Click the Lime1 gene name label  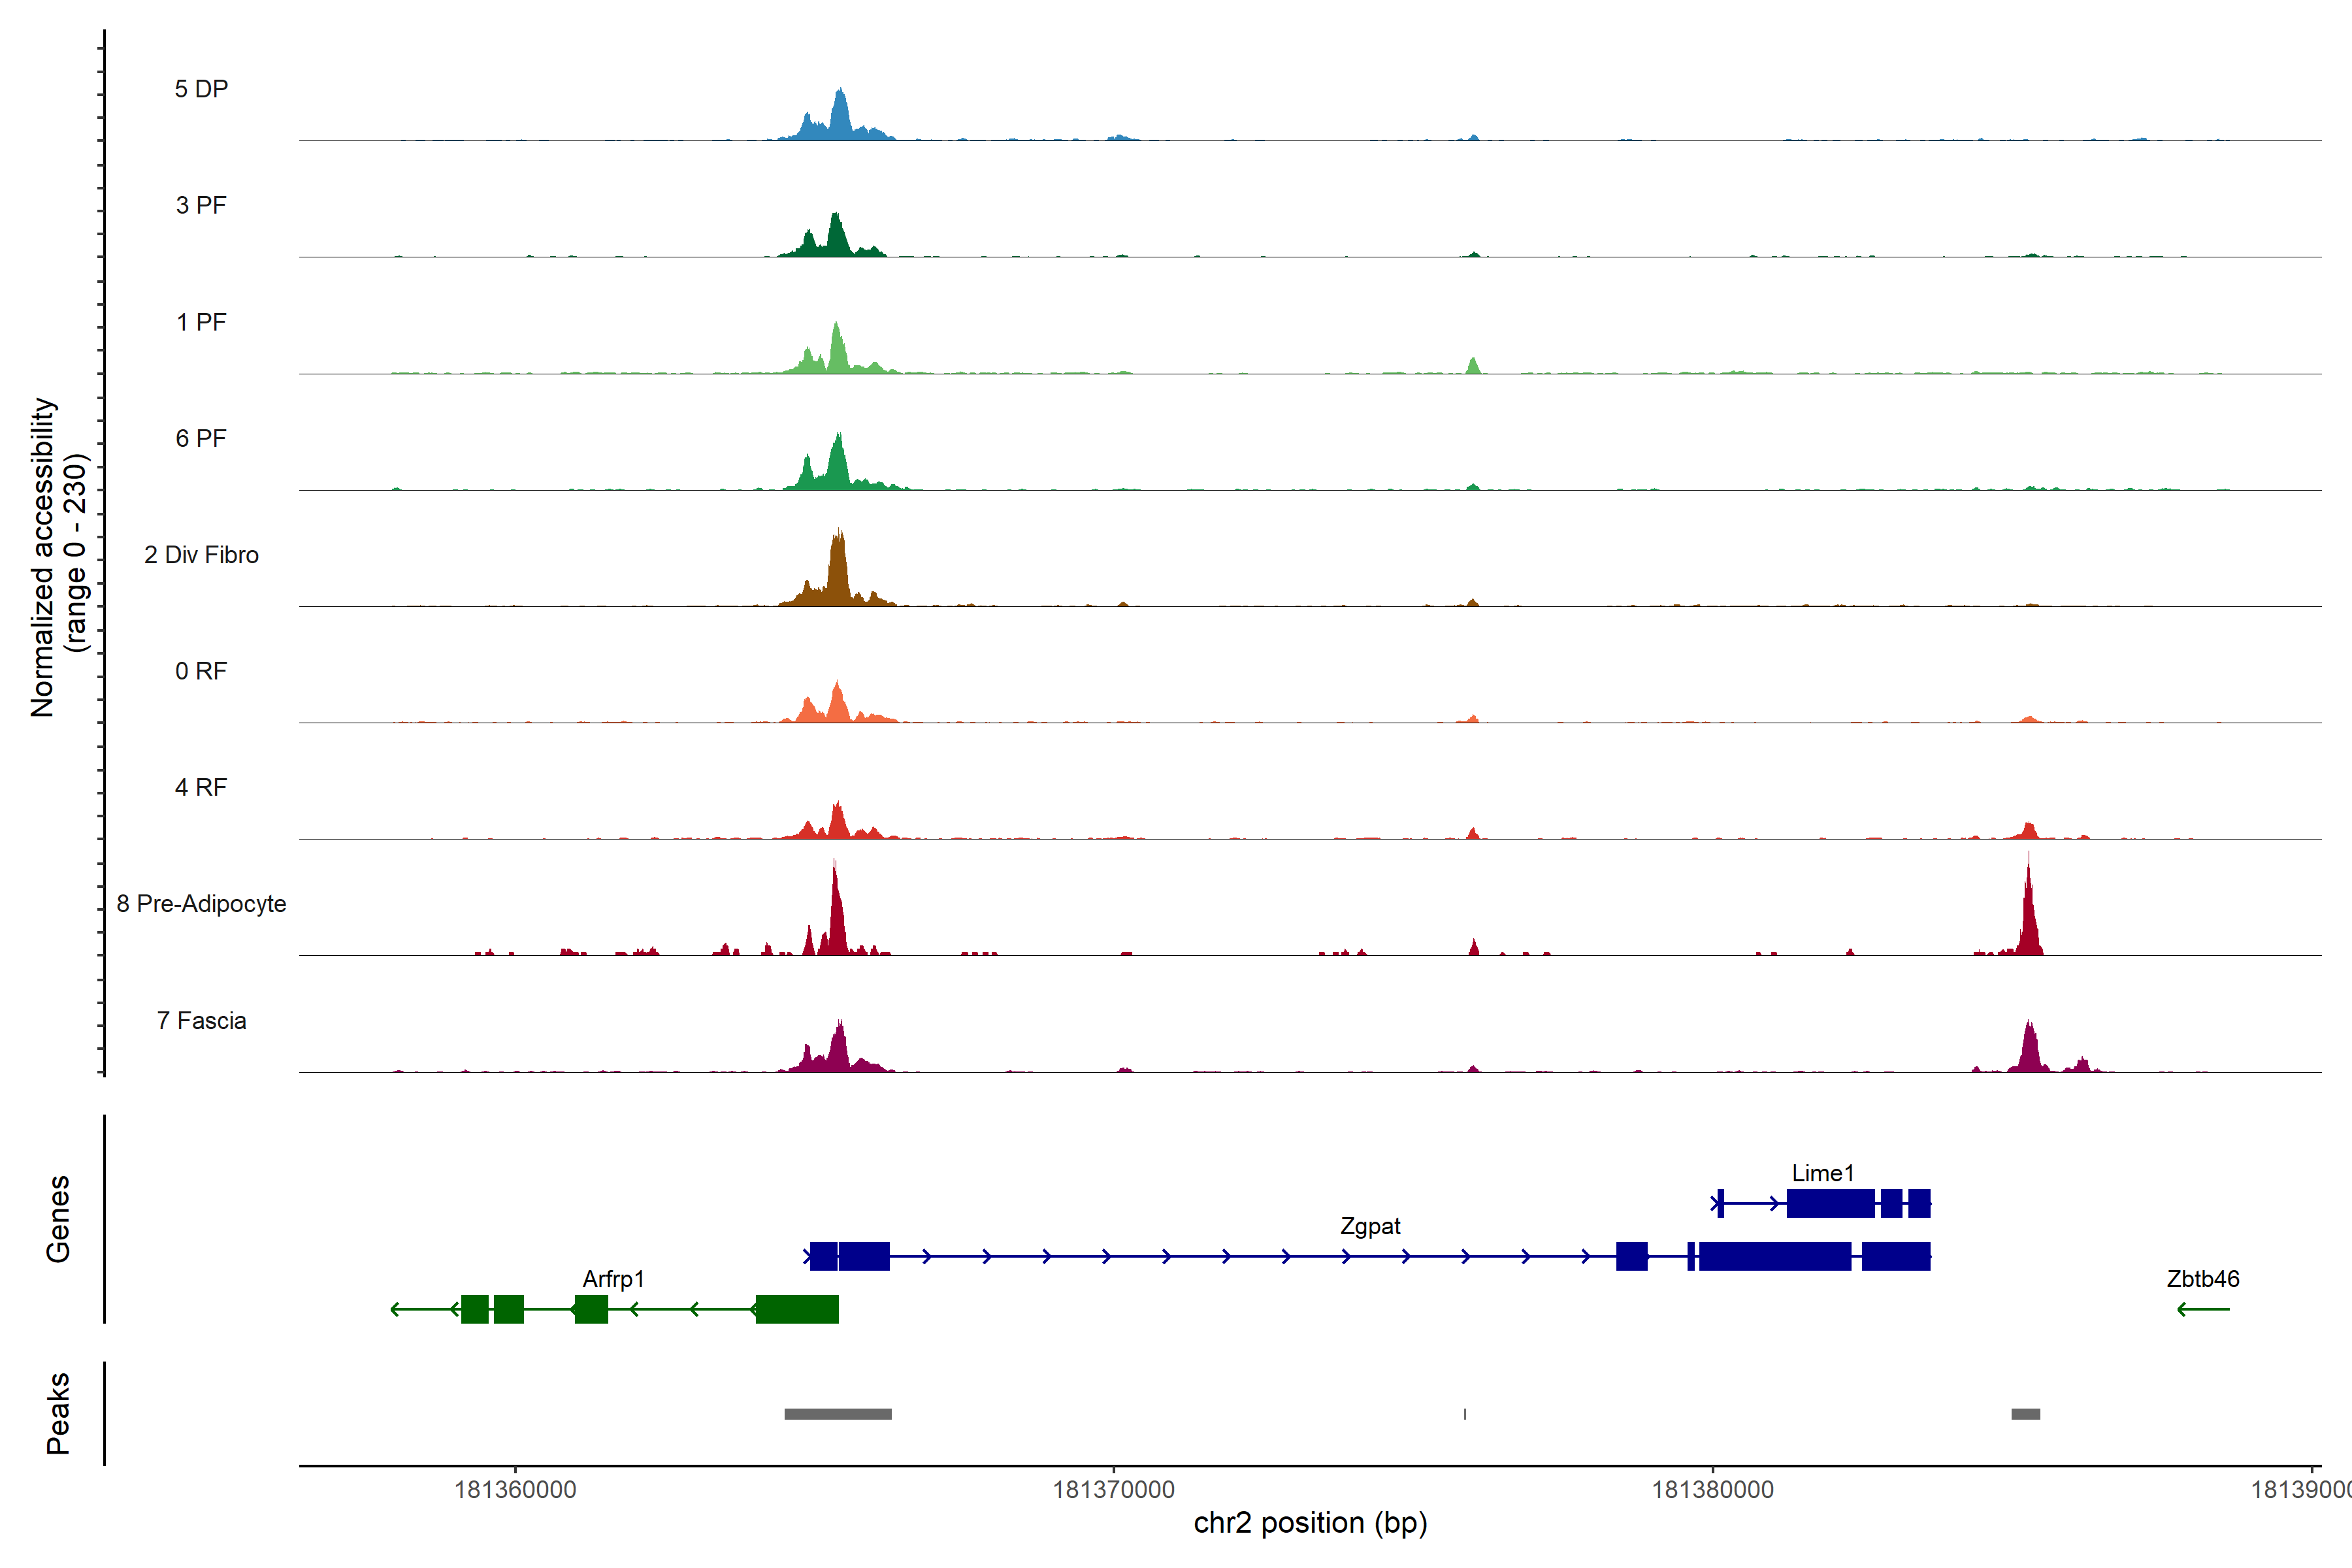[1822, 1173]
